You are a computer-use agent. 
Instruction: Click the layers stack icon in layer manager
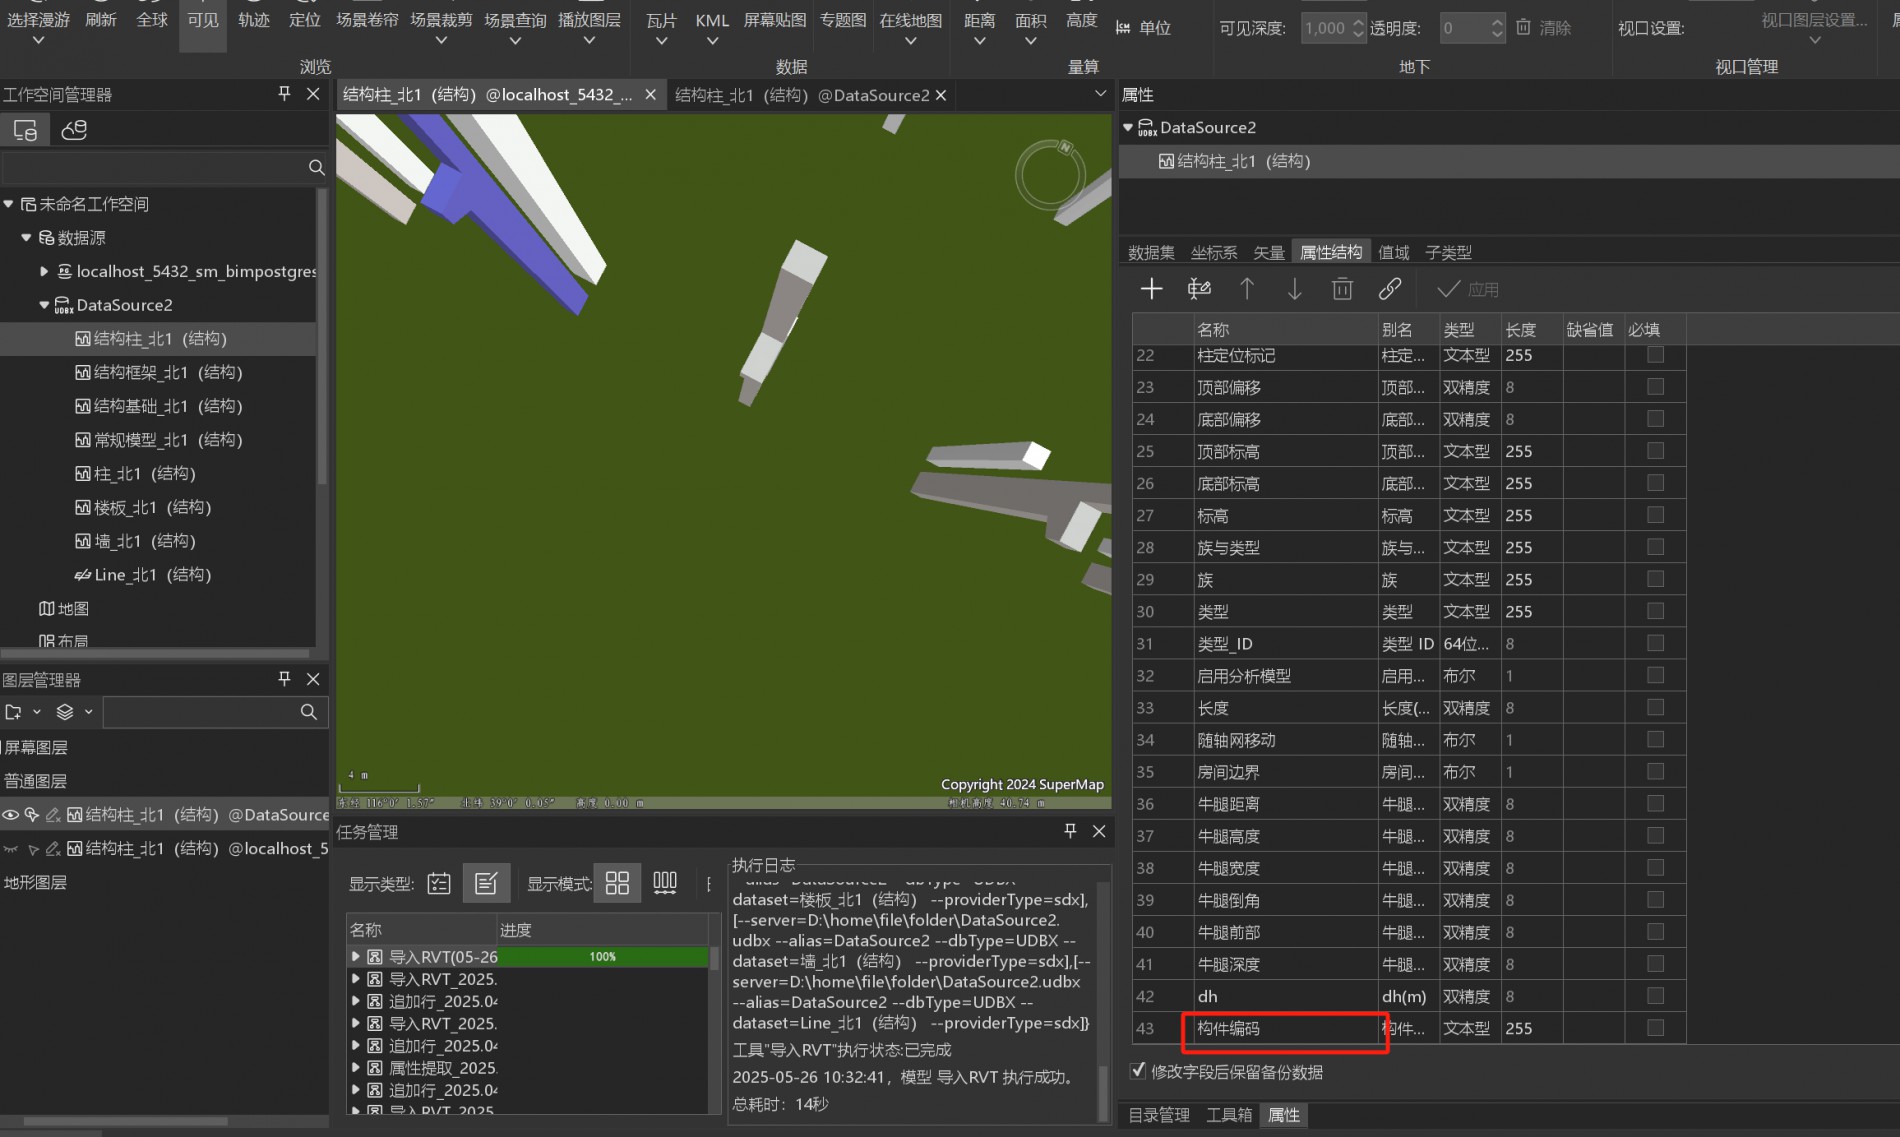click(65, 712)
